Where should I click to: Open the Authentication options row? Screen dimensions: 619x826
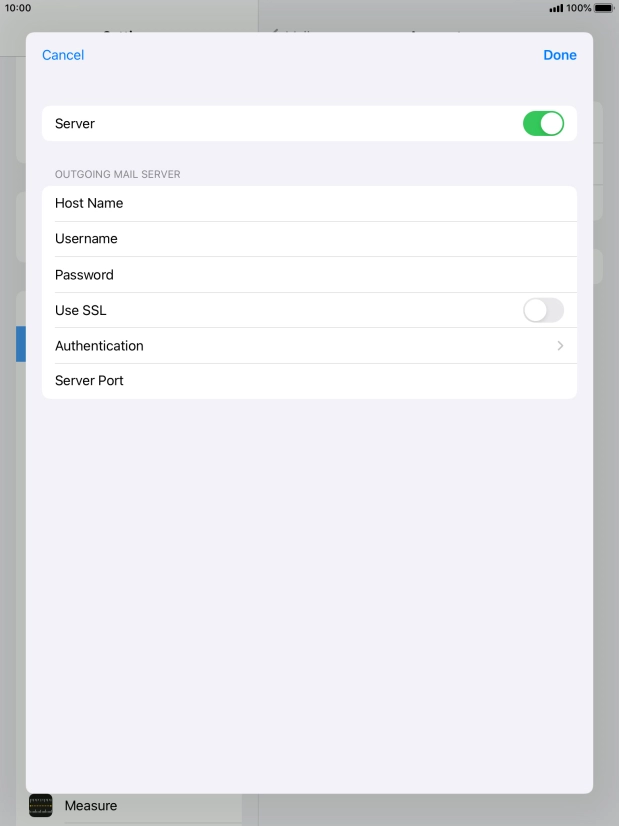point(309,346)
